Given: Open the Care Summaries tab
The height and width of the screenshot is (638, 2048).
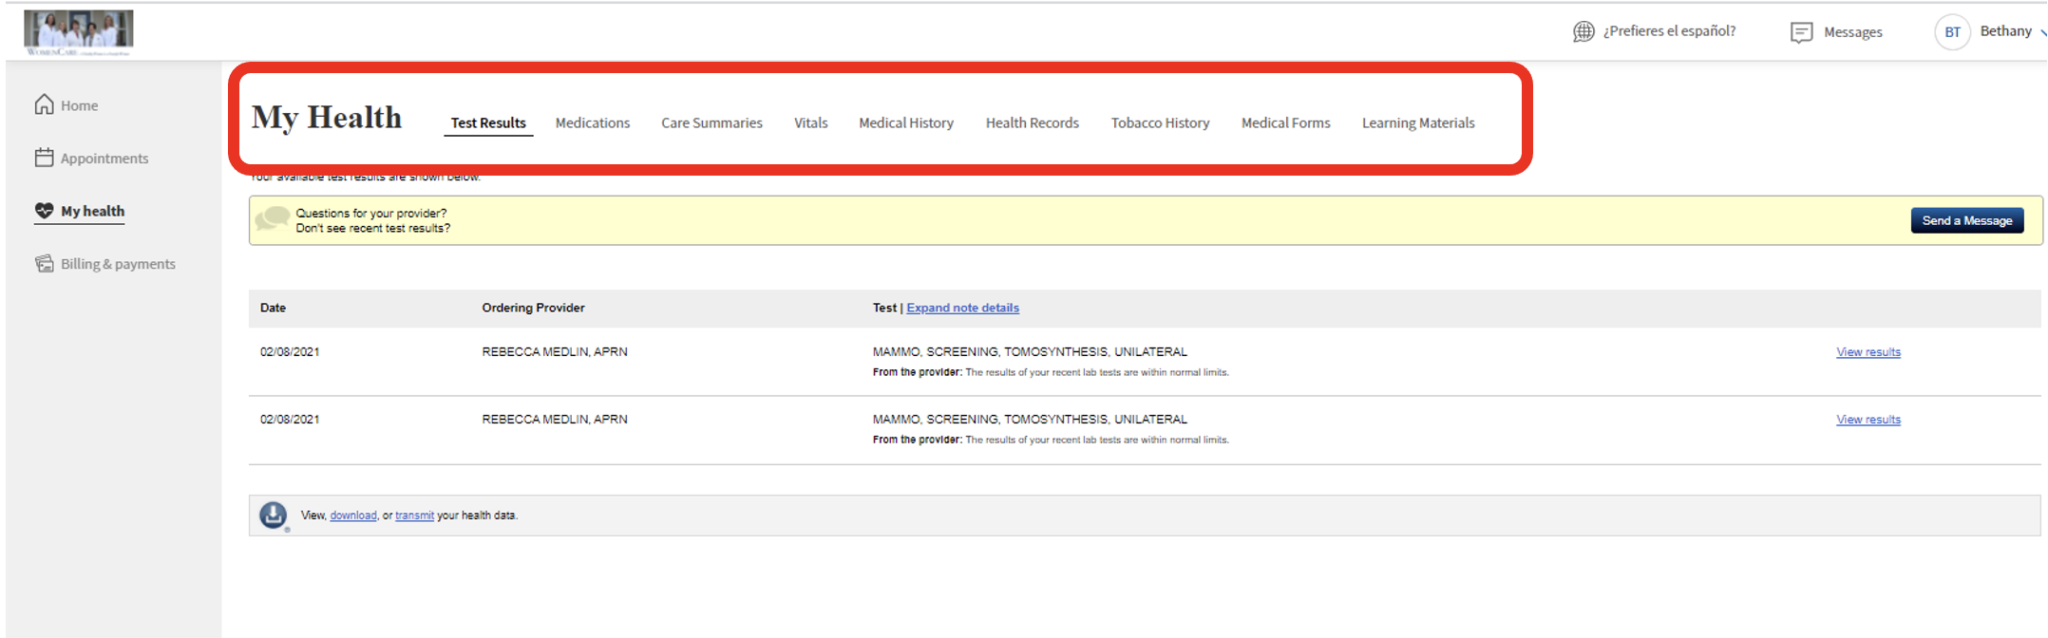Looking at the screenshot, I should point(711,123).
